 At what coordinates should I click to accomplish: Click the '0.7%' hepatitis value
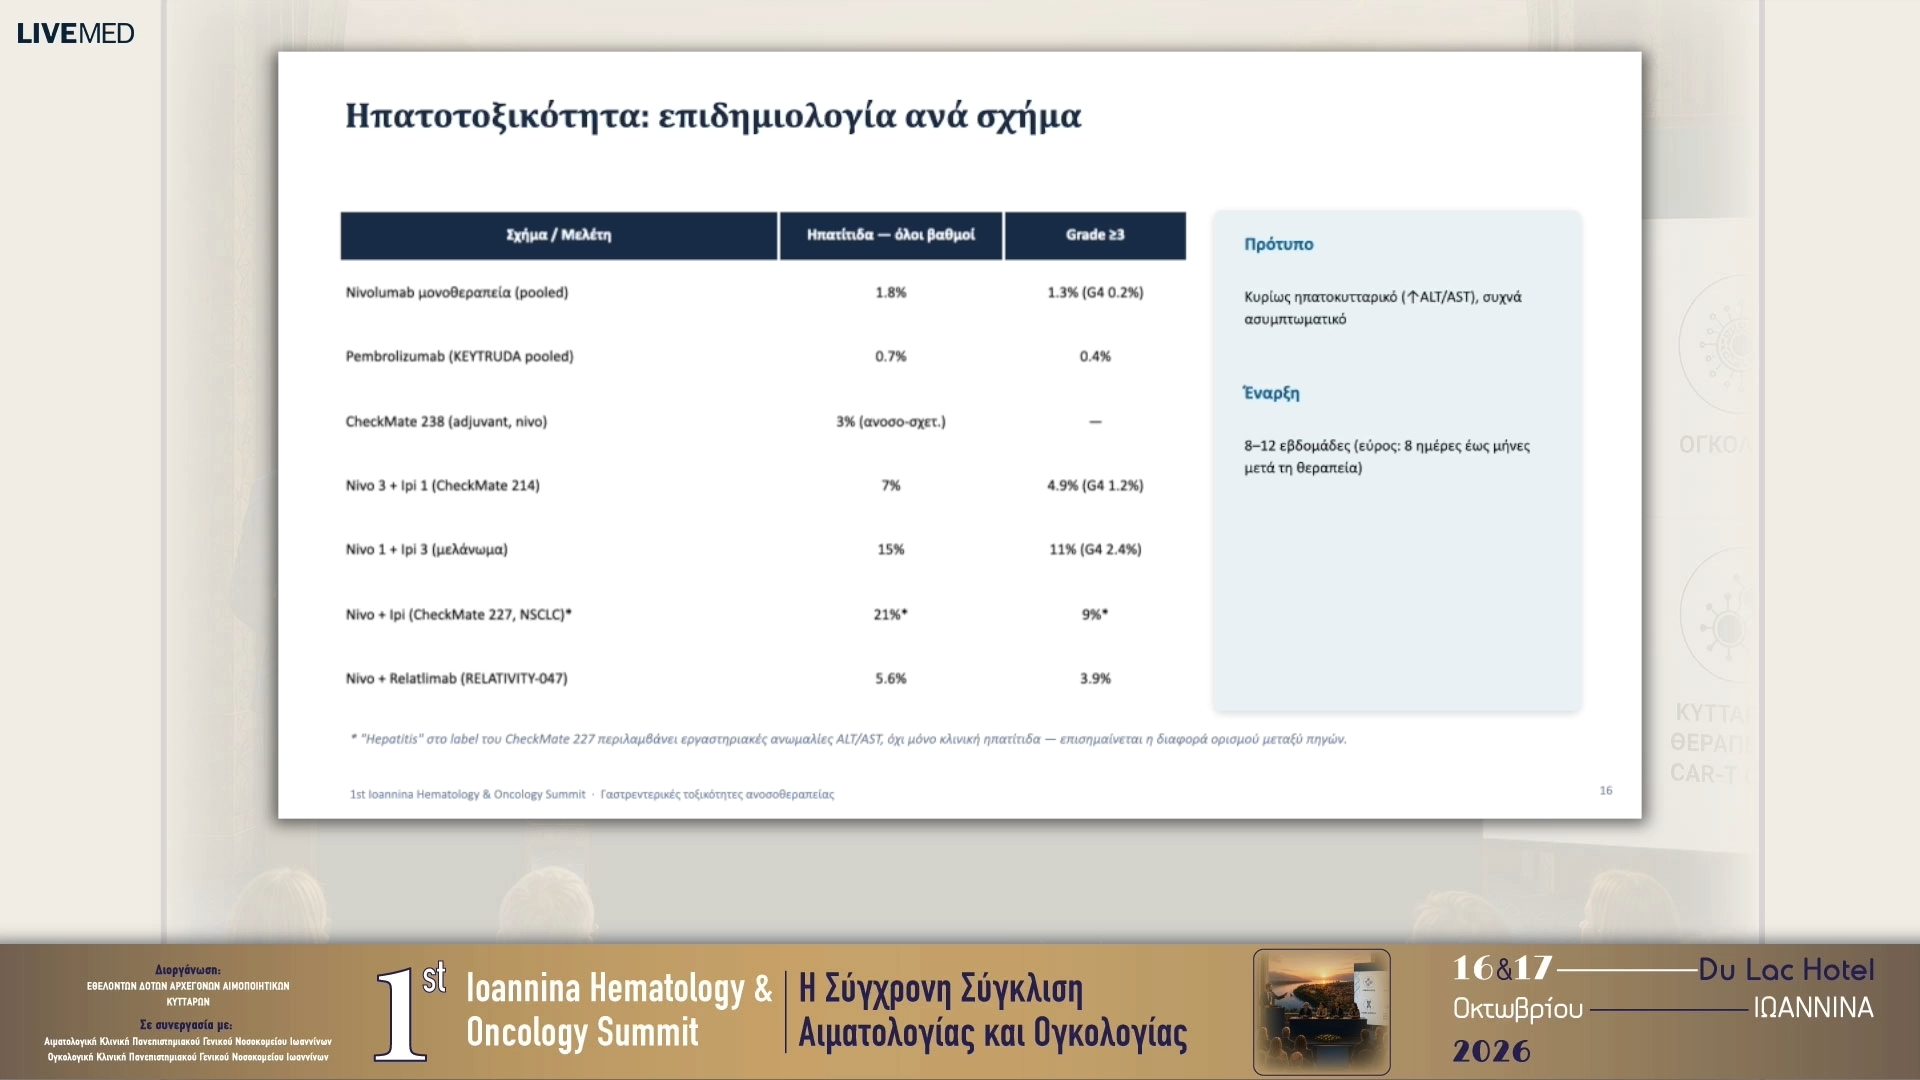tap(890, 356)
